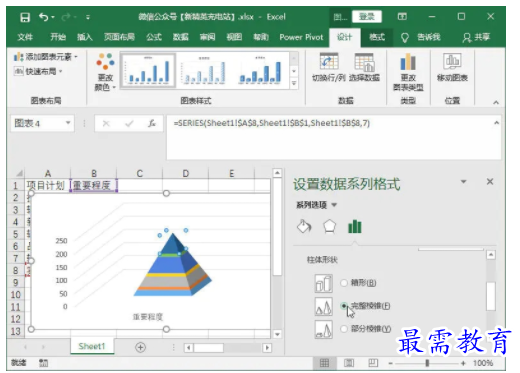Open the Customize Quick Access Toolbar arrow

pos(88,17)
